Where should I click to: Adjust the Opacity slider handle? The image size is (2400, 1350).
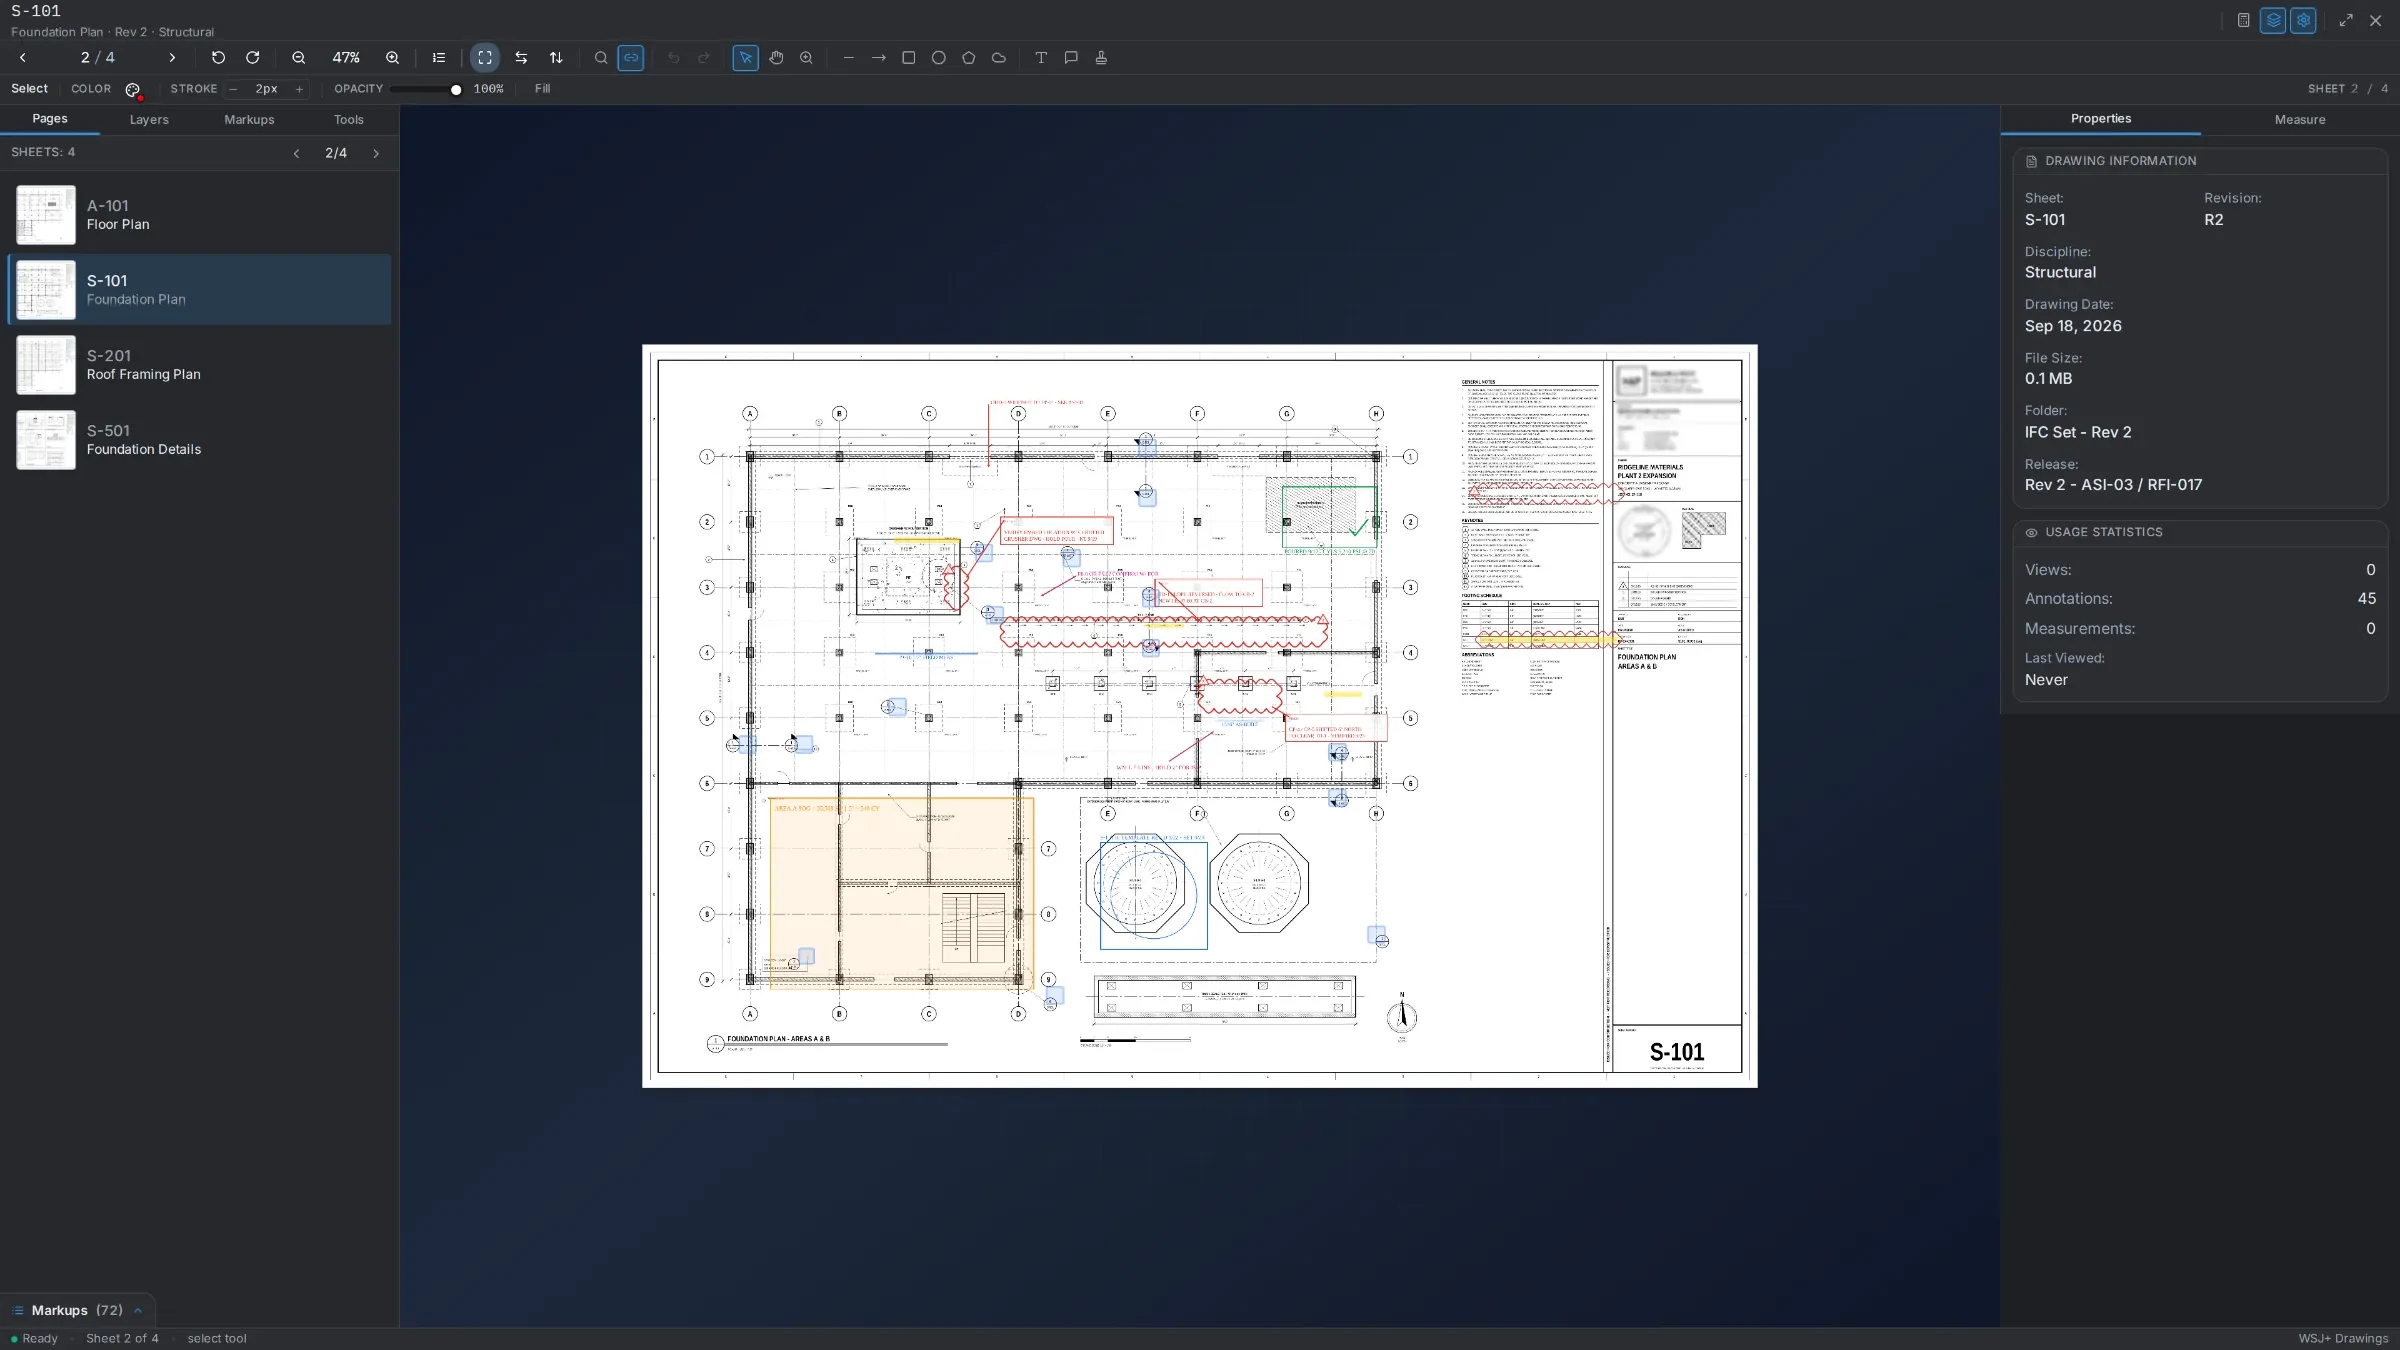456,90
